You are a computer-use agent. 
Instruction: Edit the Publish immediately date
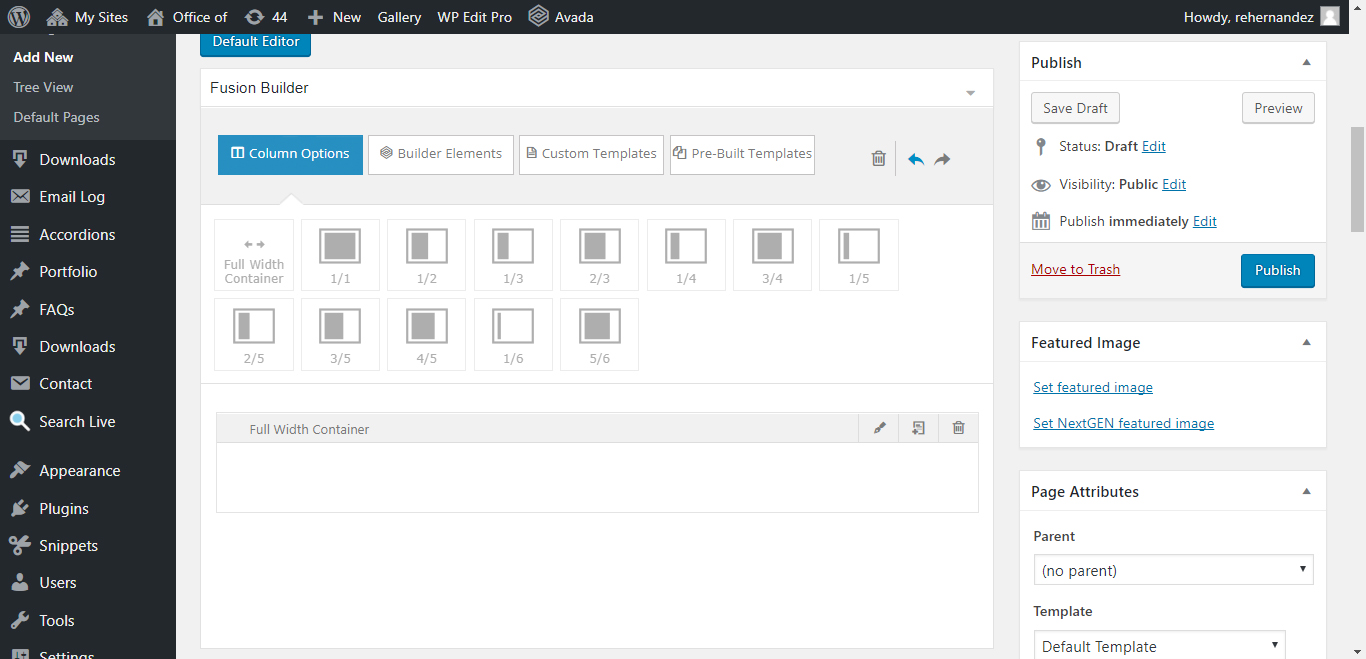(x=1205, y=221)
